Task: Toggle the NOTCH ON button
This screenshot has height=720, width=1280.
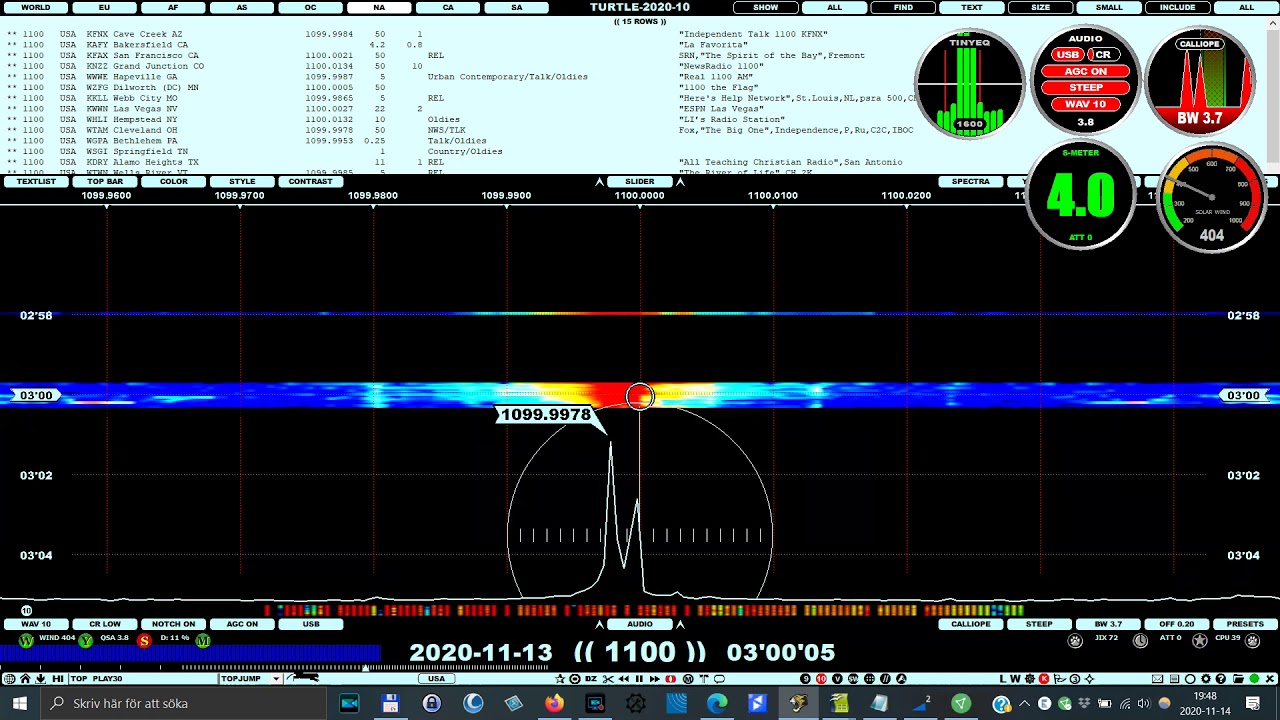Action: [x=173, y=624]
